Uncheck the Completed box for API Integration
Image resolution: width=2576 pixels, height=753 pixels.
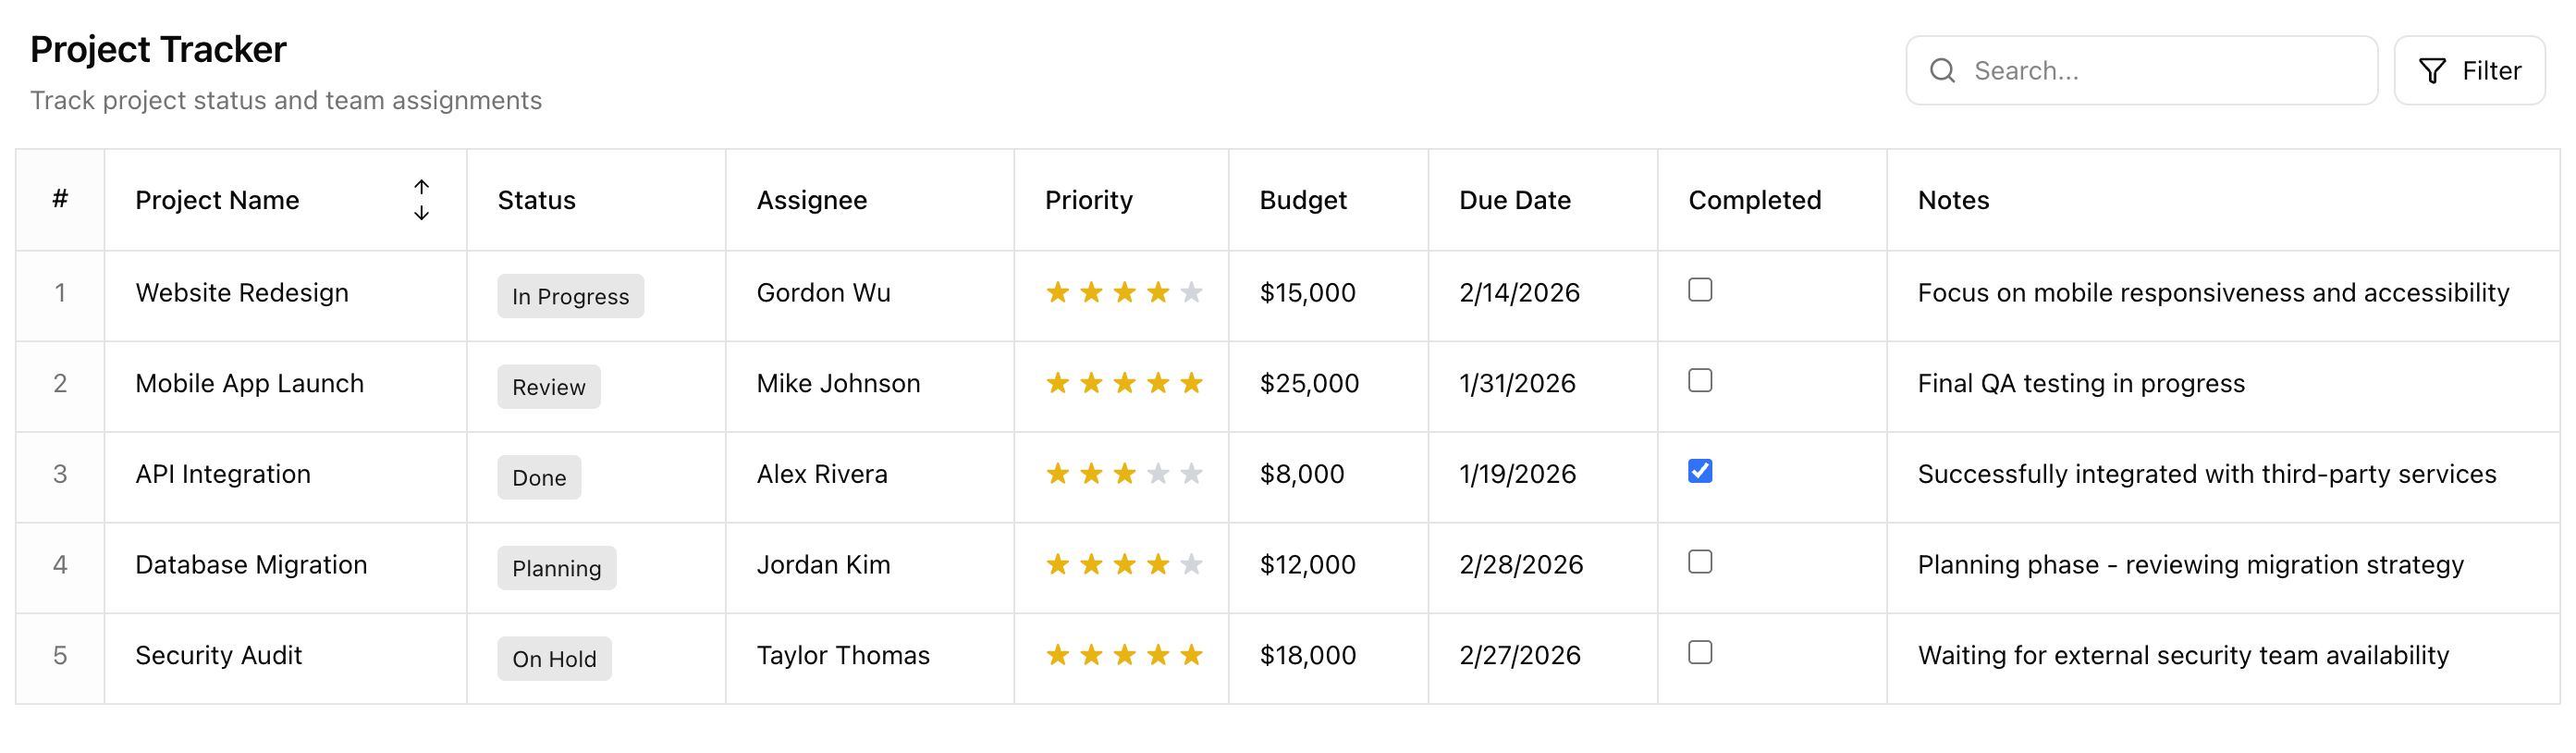point(1700,471)
